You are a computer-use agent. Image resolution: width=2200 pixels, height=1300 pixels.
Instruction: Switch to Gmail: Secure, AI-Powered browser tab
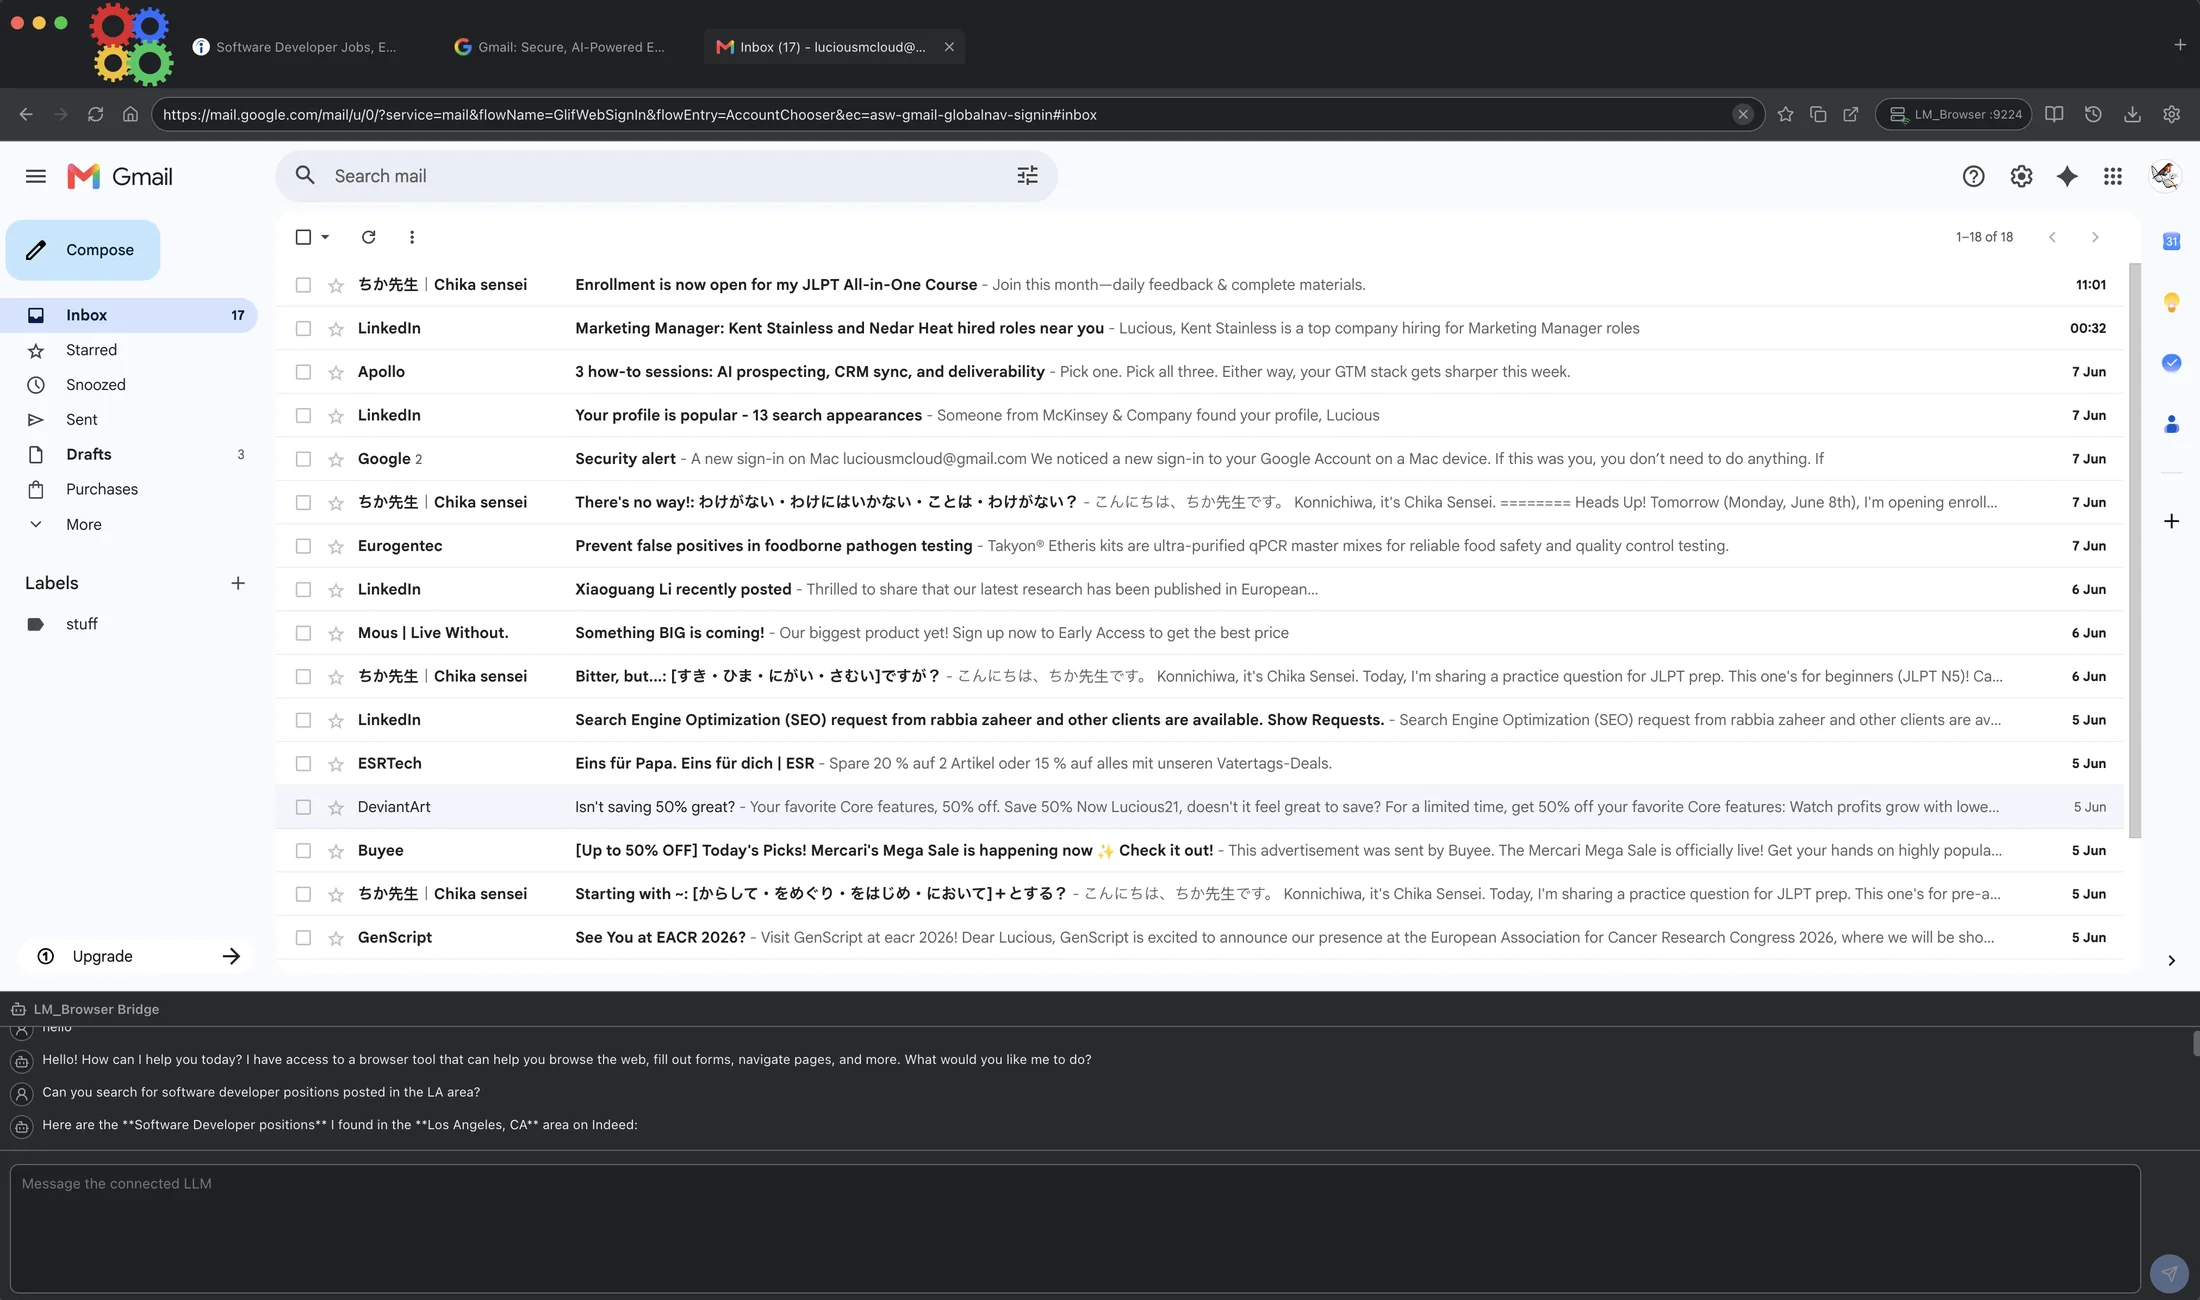tap(560, 47)
